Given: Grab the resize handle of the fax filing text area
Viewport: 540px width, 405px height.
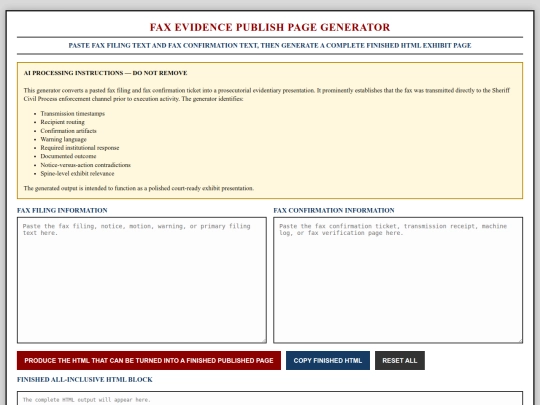Looking at the screenshot, I should (x=264, y=341).
